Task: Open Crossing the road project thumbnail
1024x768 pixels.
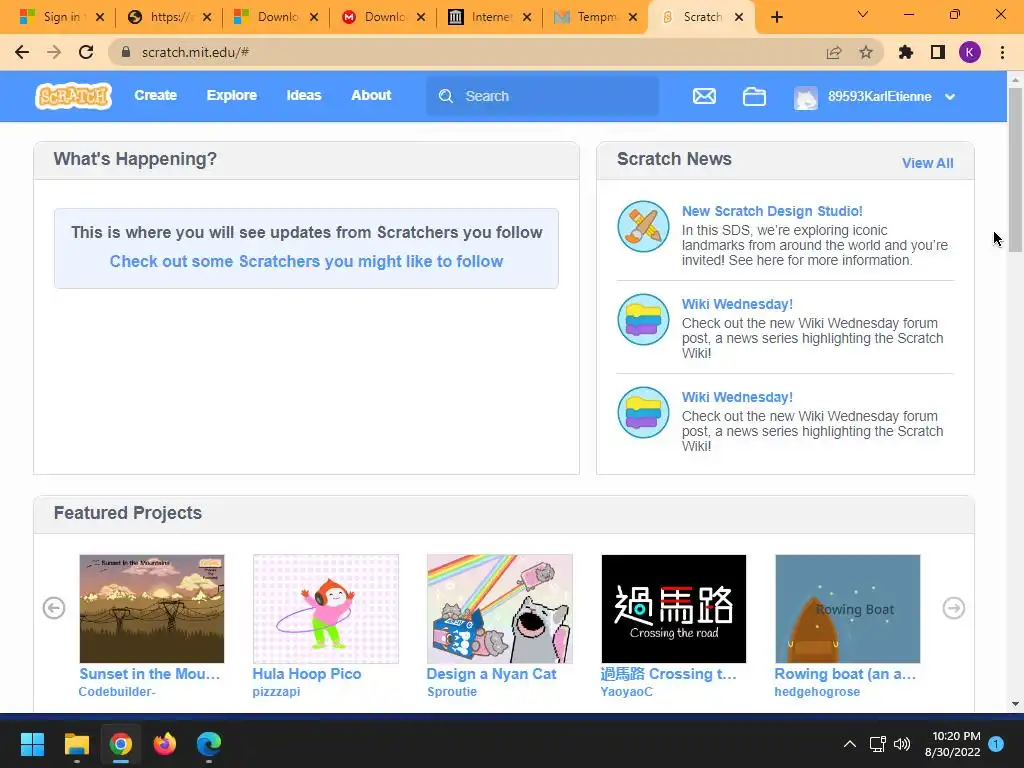Action: point(673,609)
